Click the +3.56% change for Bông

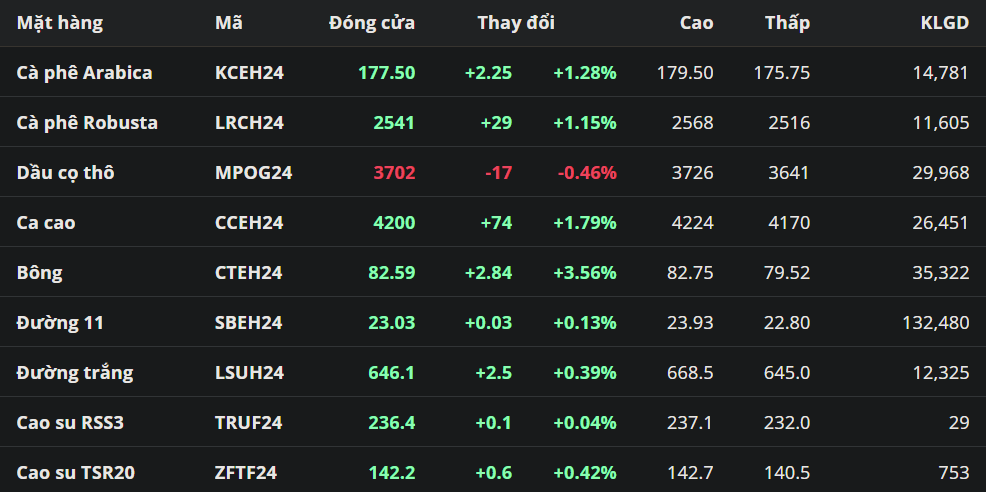click(x=584, y=272)
